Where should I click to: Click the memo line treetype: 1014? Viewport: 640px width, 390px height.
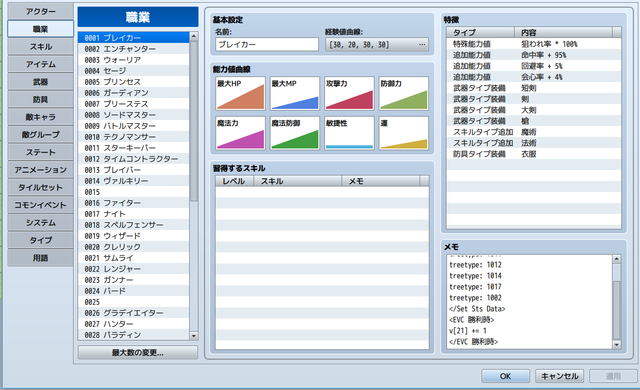click(475, 276)
